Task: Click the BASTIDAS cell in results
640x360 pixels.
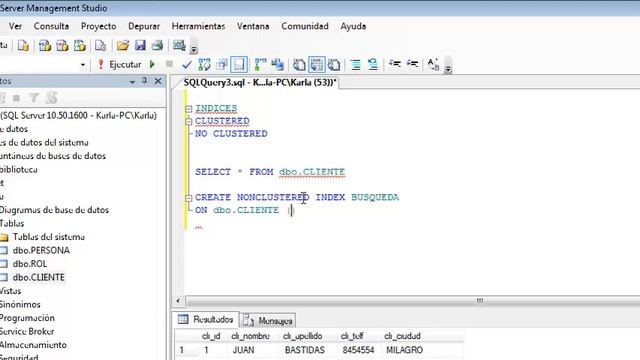Action: click(304, 350)
